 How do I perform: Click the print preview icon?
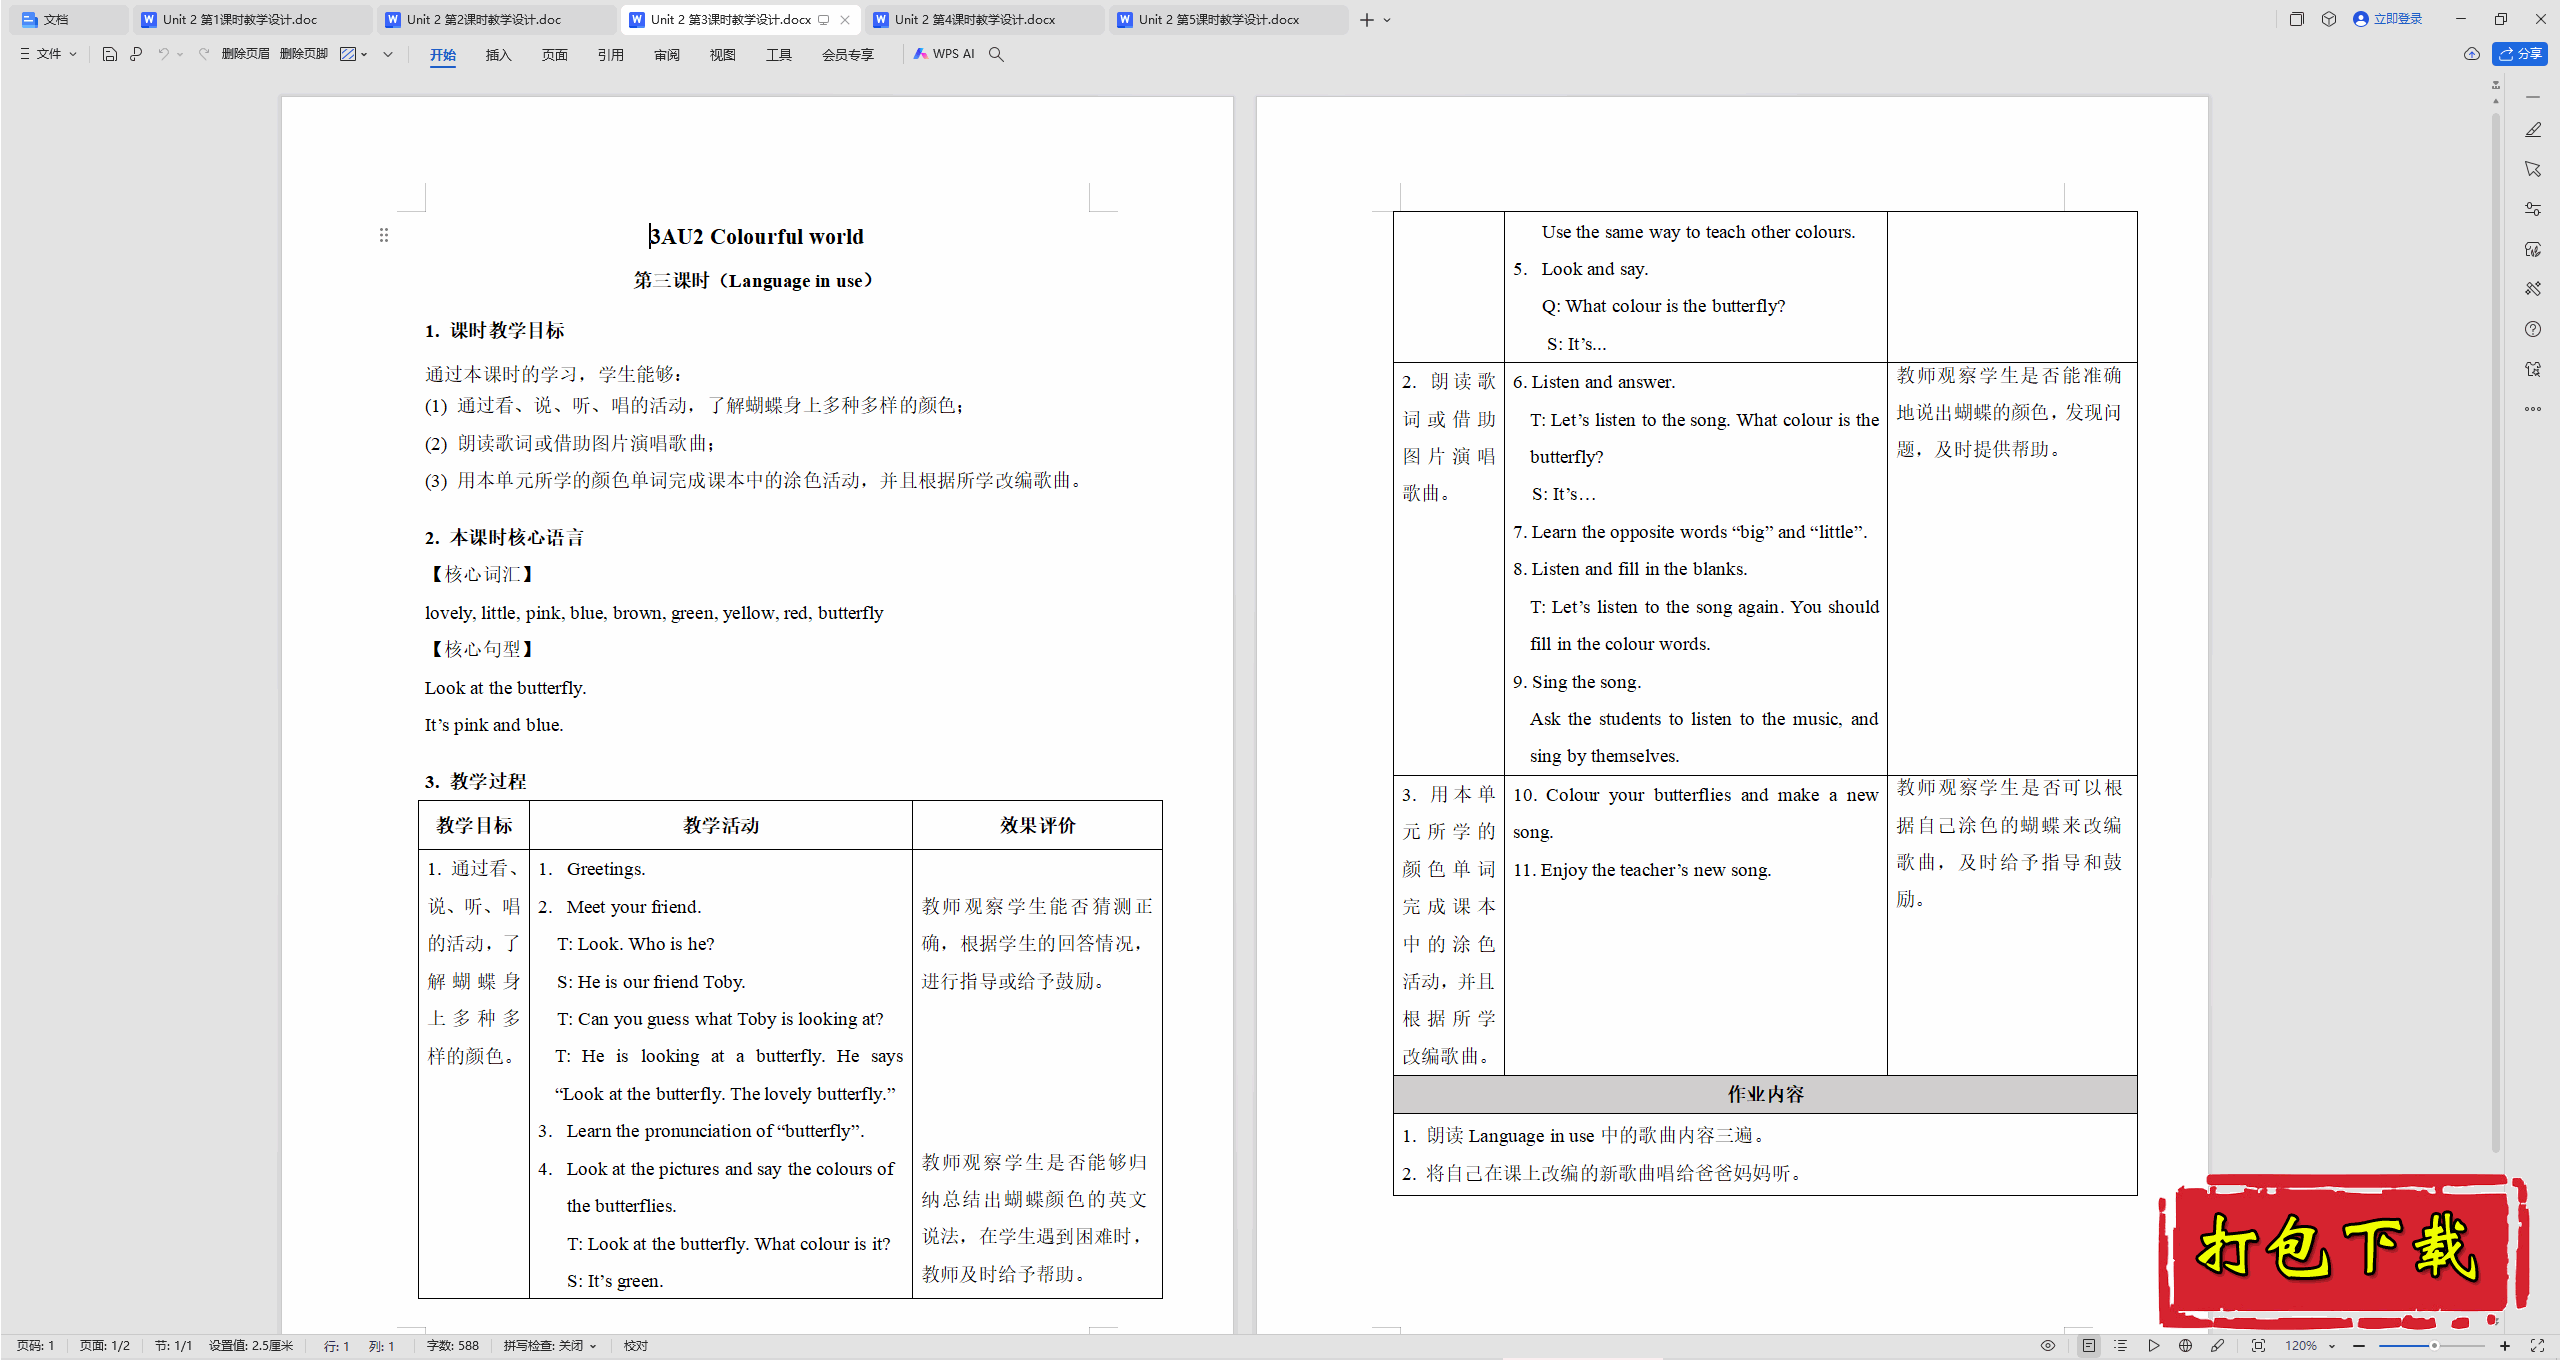(136, 54)
